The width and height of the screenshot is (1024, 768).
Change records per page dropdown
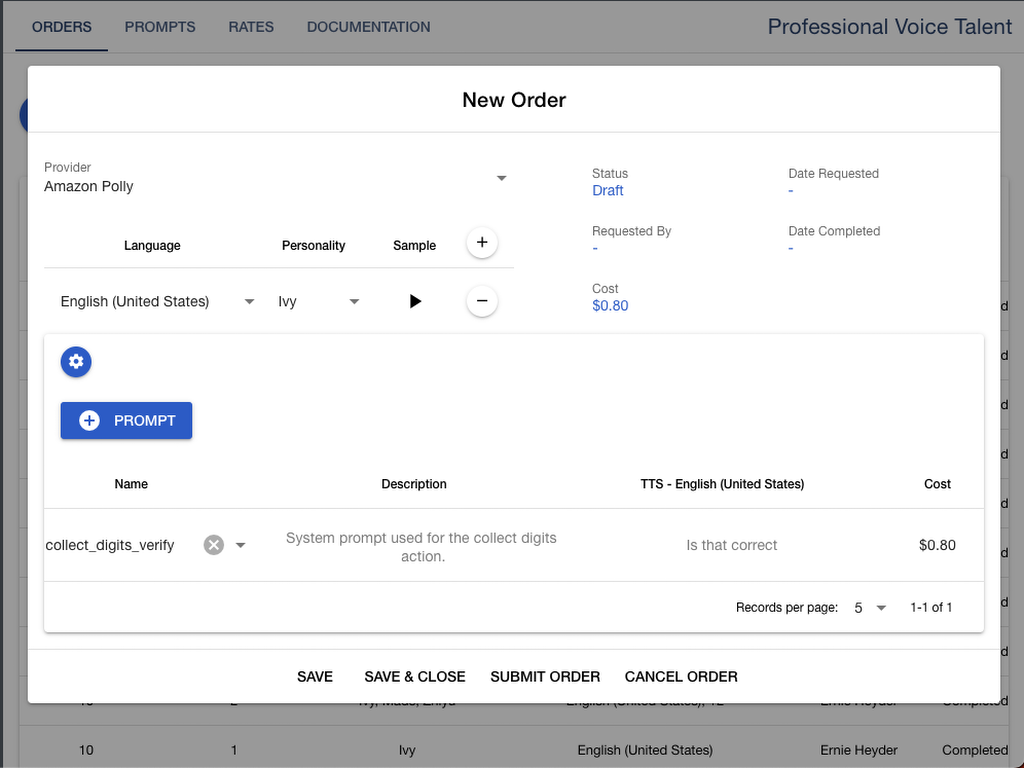pyautogui.click(x=871, y=608)
